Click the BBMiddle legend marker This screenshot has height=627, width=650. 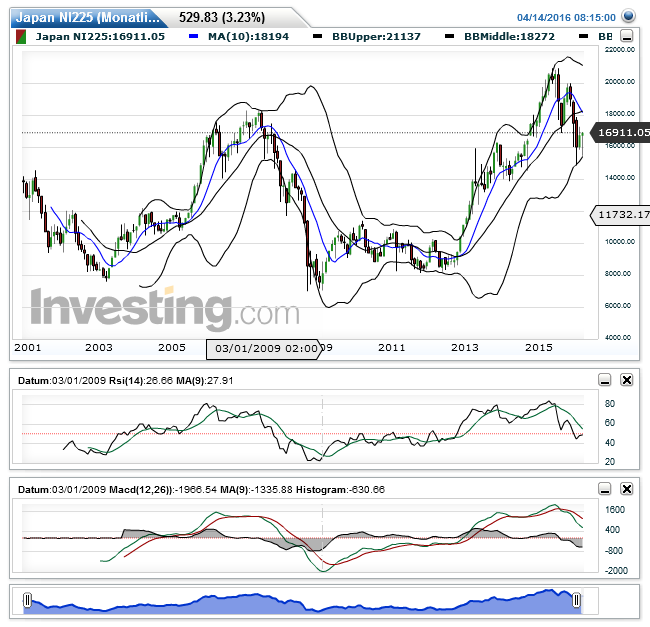(449, 36)
